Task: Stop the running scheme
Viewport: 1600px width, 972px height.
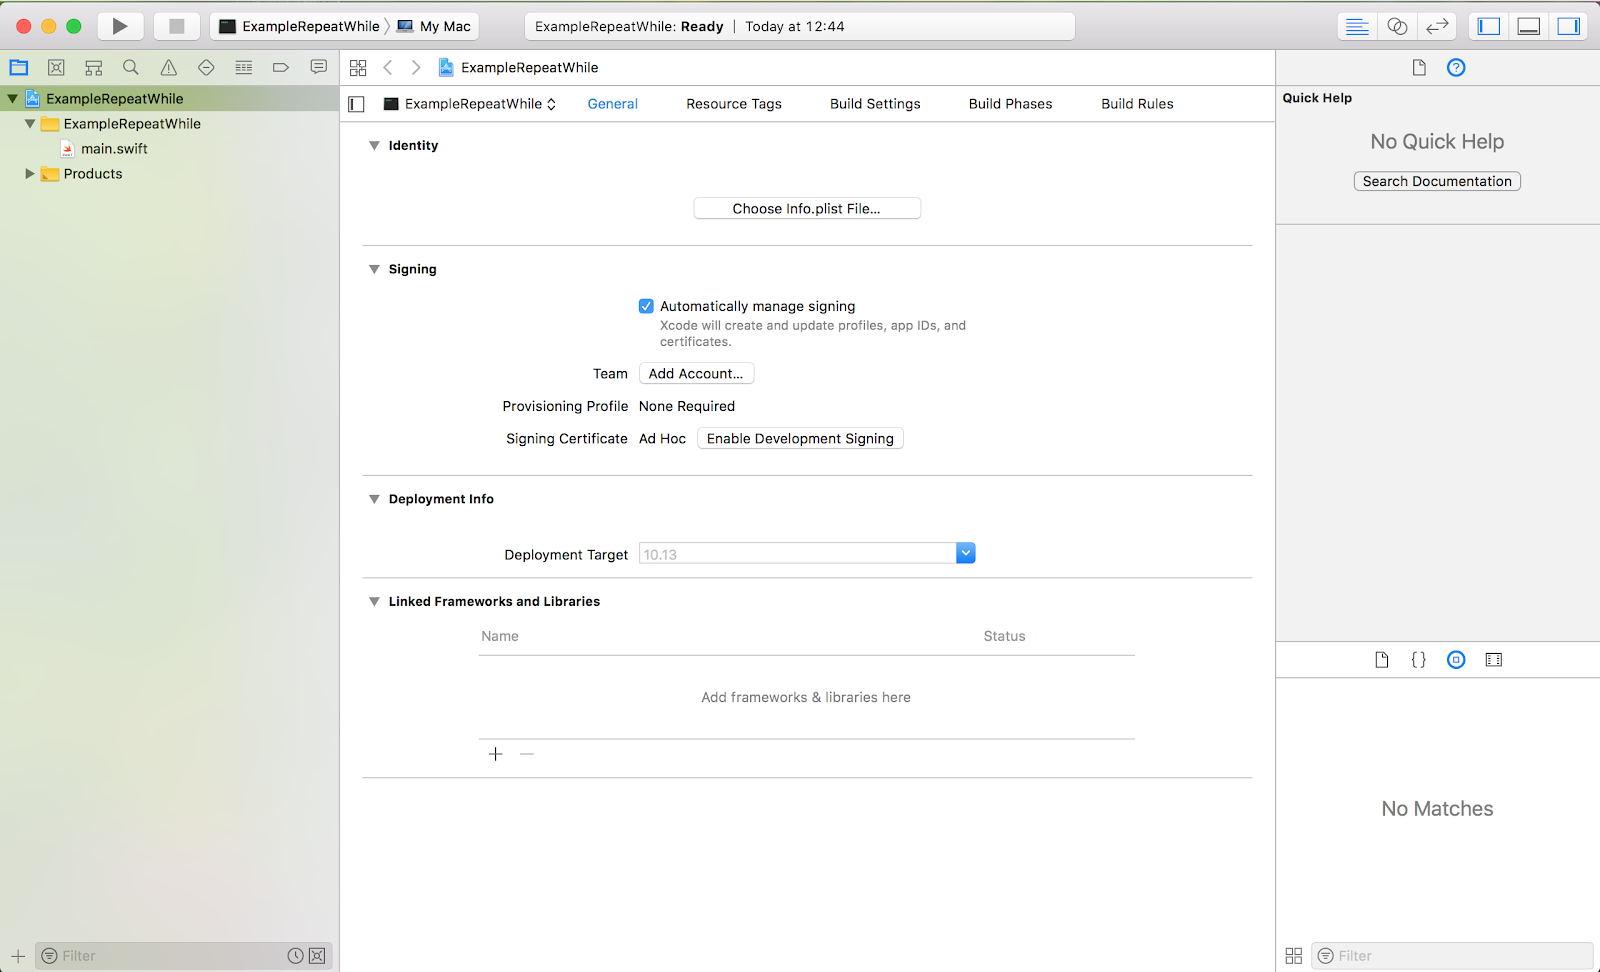Action: (x=176, y=26)
